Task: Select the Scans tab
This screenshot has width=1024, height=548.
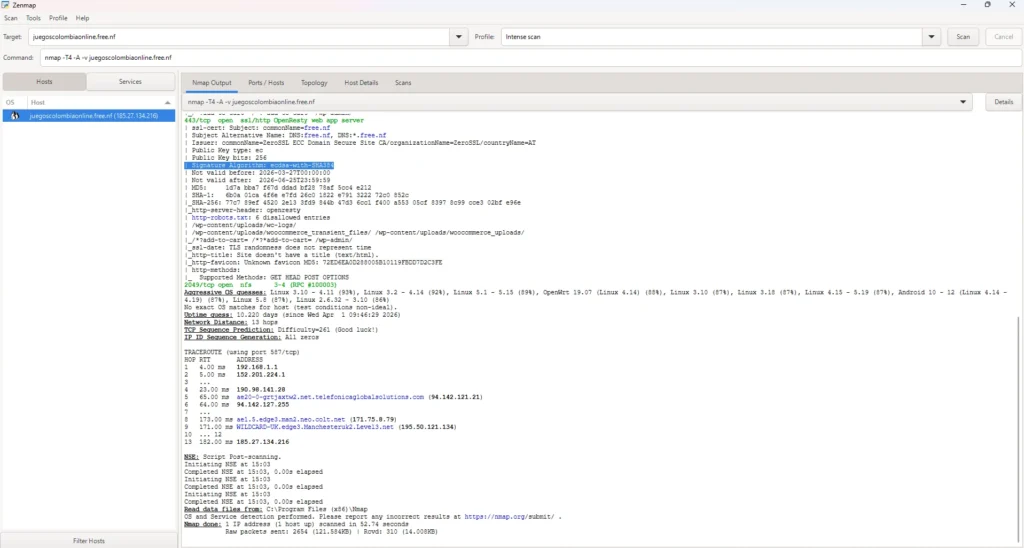Action: pyautogui.click(x=403, y=83)
